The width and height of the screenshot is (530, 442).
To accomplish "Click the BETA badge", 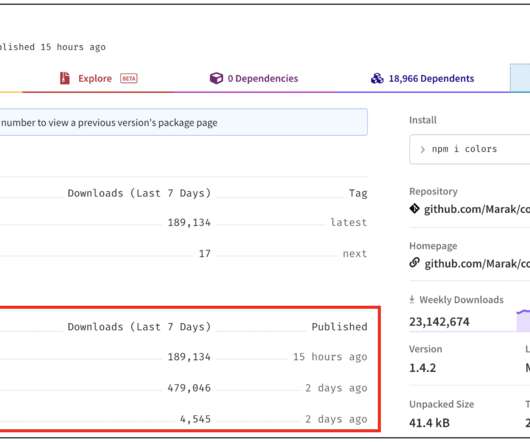I will coord(129,78).
